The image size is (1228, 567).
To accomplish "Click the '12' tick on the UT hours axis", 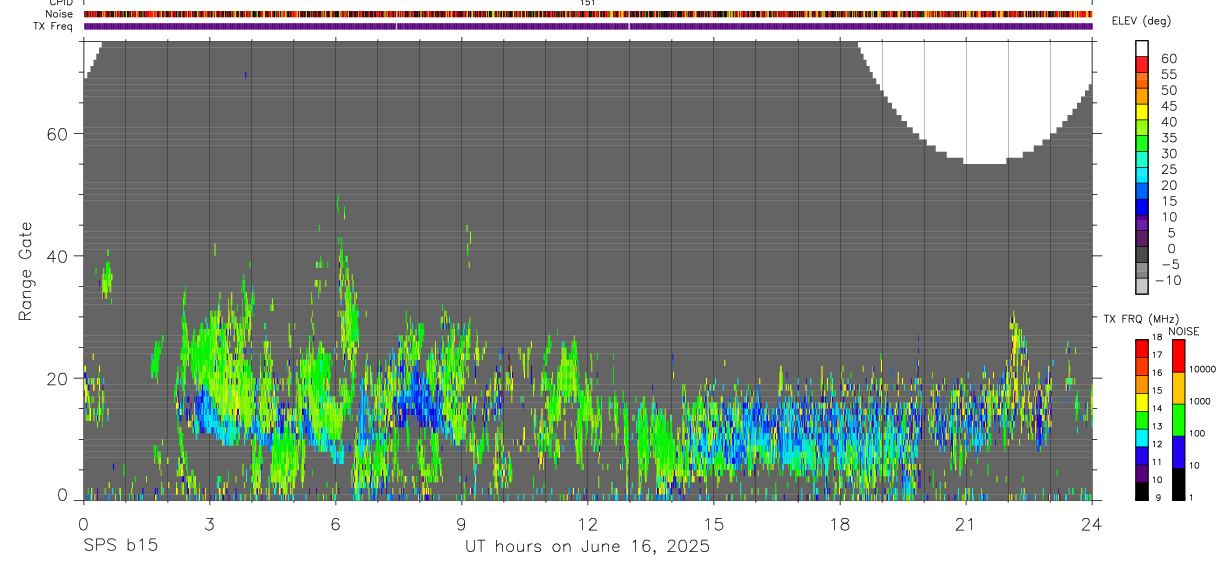I will coord(587,523).
